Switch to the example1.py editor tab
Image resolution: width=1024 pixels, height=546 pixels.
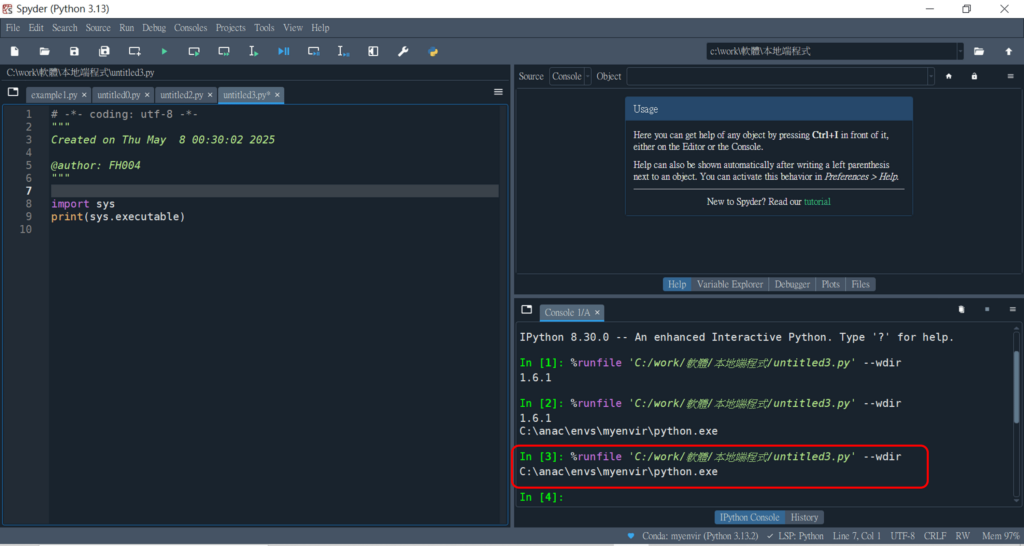(x=54, y=95)
